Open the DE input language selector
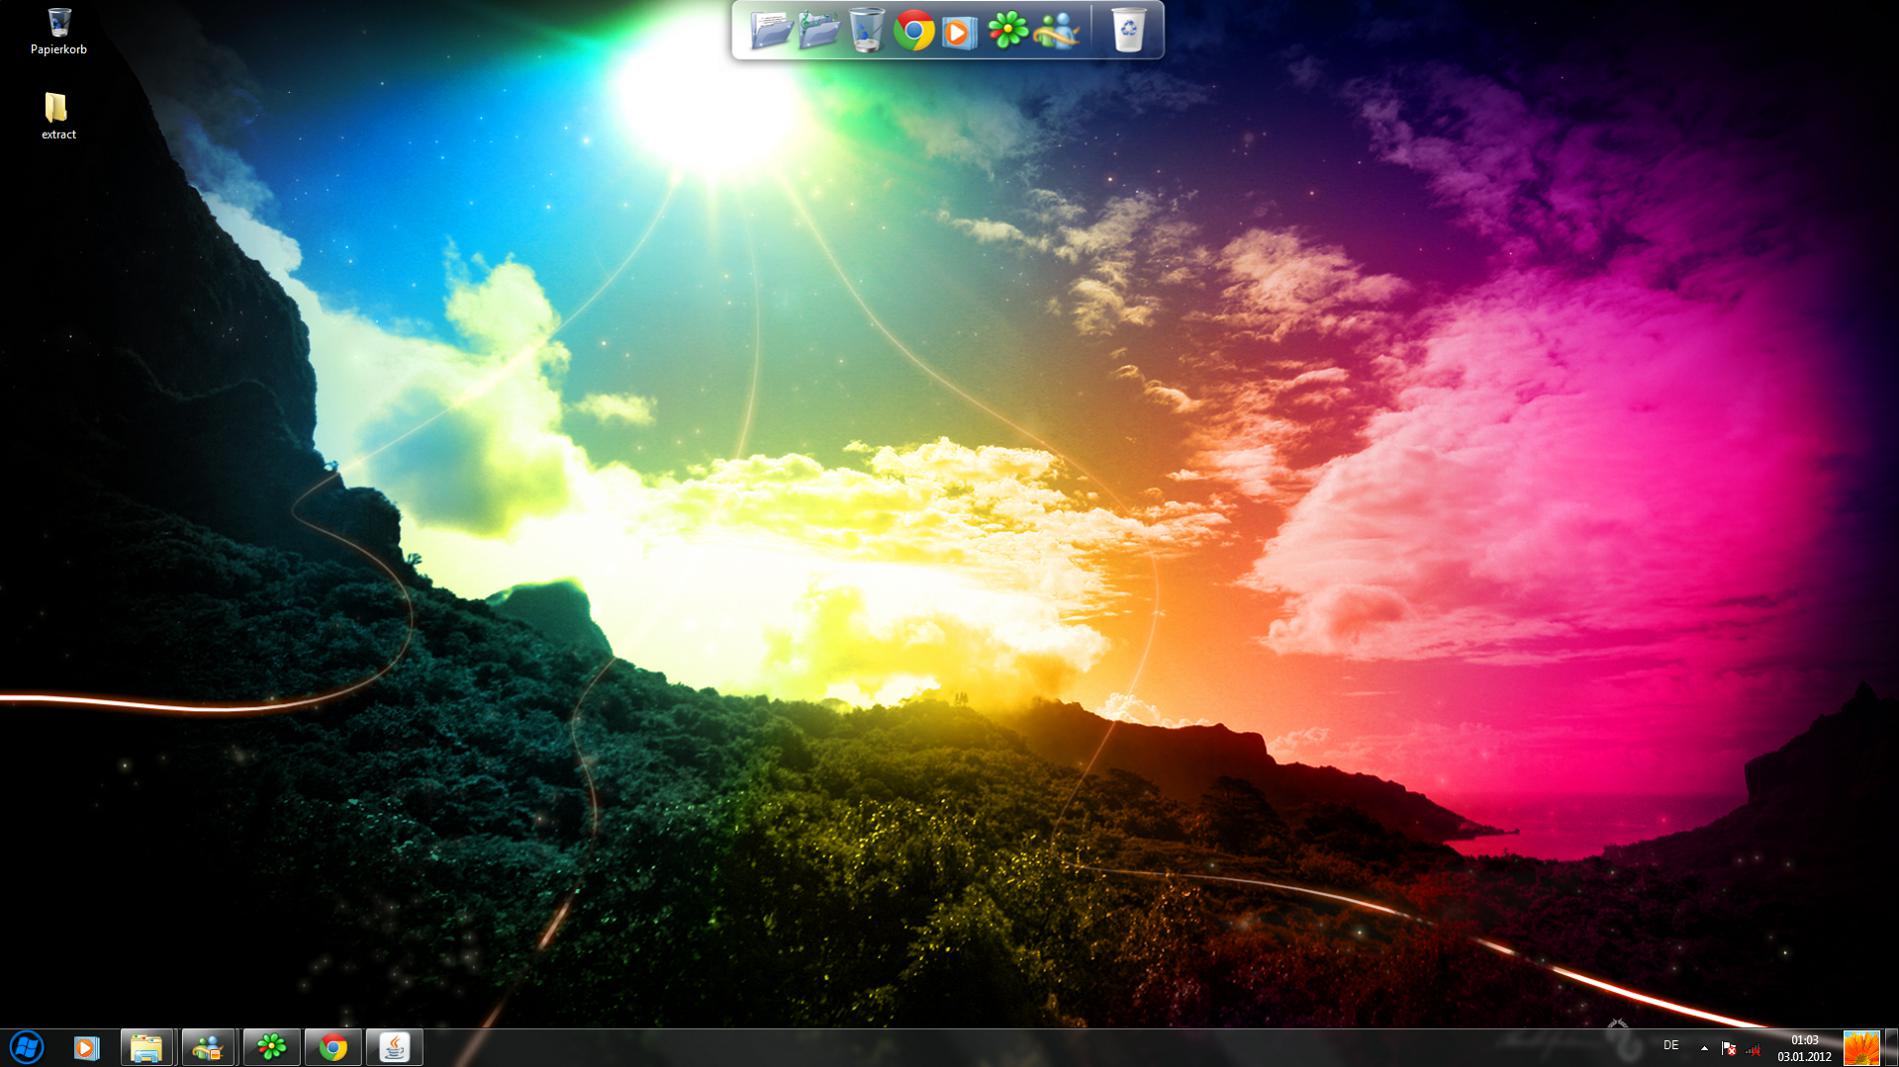Screen dimensions: 1899x1067 point(1670,1046)
